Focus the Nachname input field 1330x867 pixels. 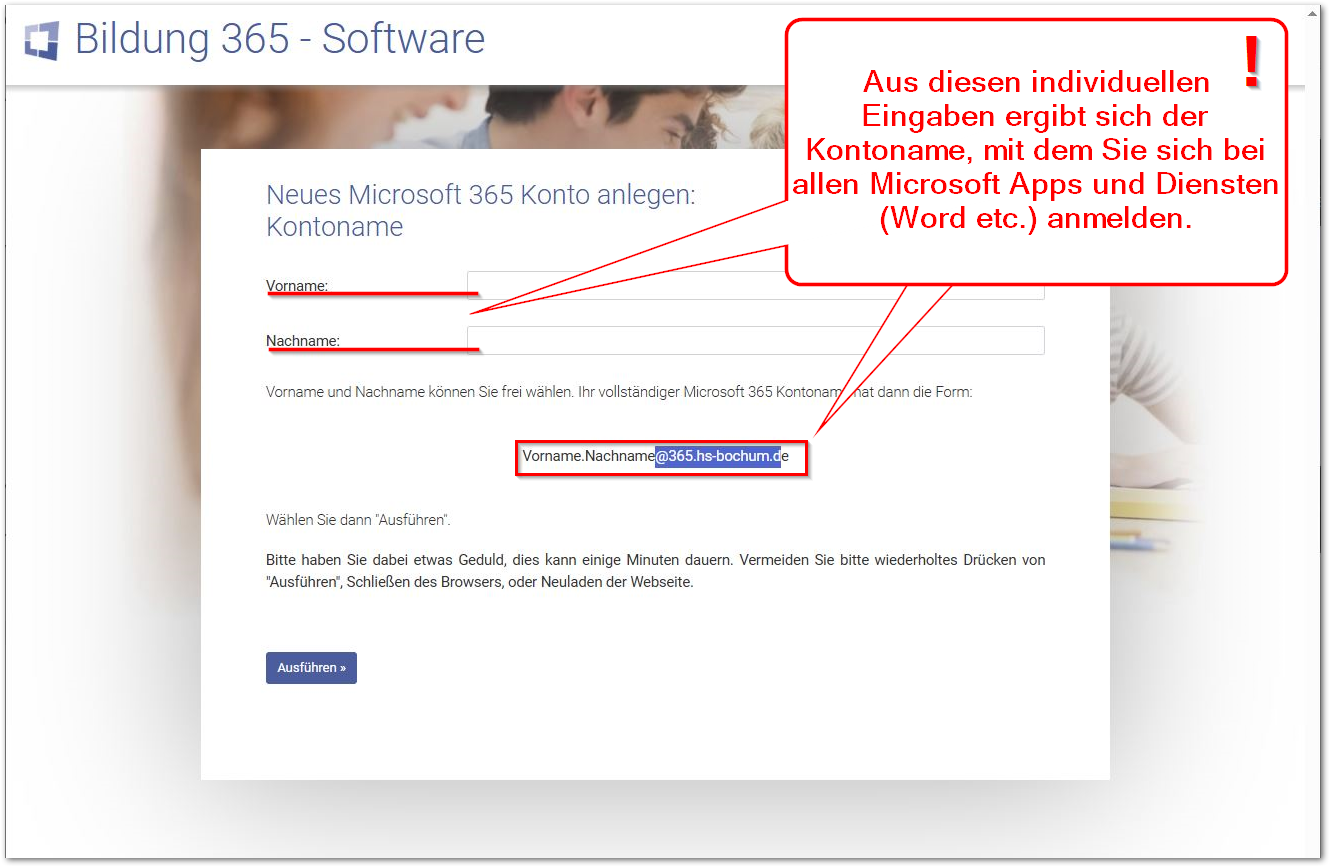(755, 341)
